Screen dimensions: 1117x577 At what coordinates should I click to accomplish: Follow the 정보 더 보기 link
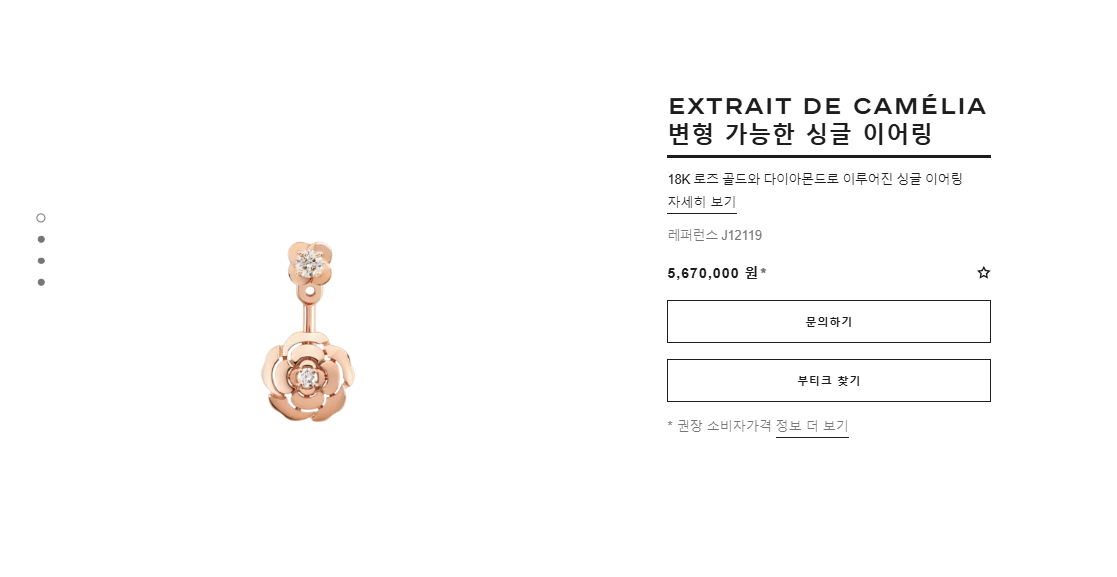tap(812, 426)
